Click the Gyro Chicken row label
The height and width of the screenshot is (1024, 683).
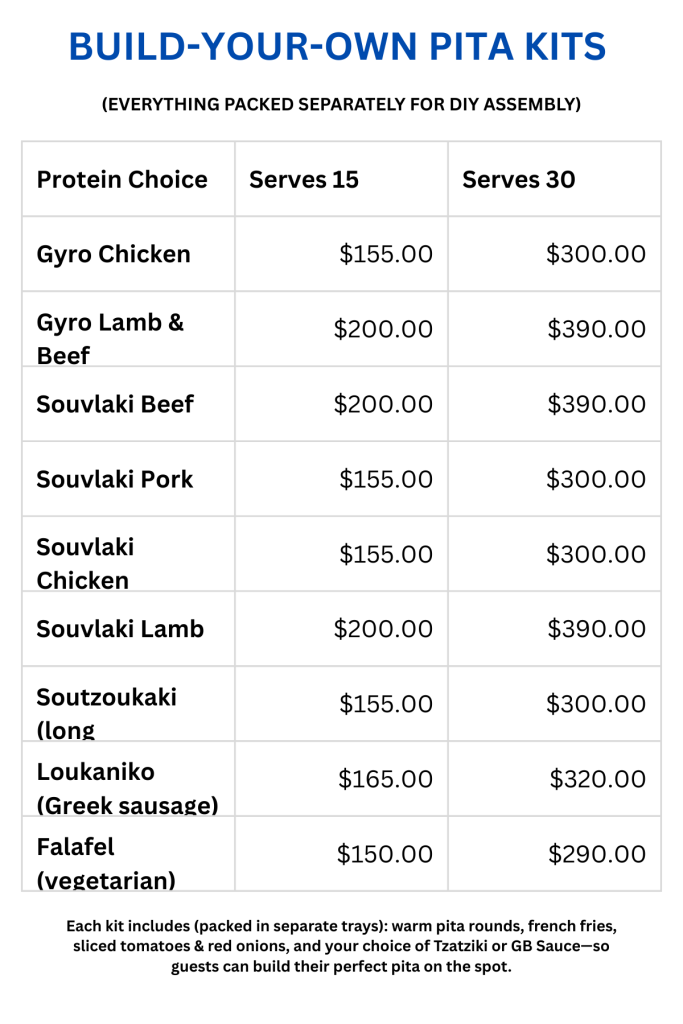[113, 254]
